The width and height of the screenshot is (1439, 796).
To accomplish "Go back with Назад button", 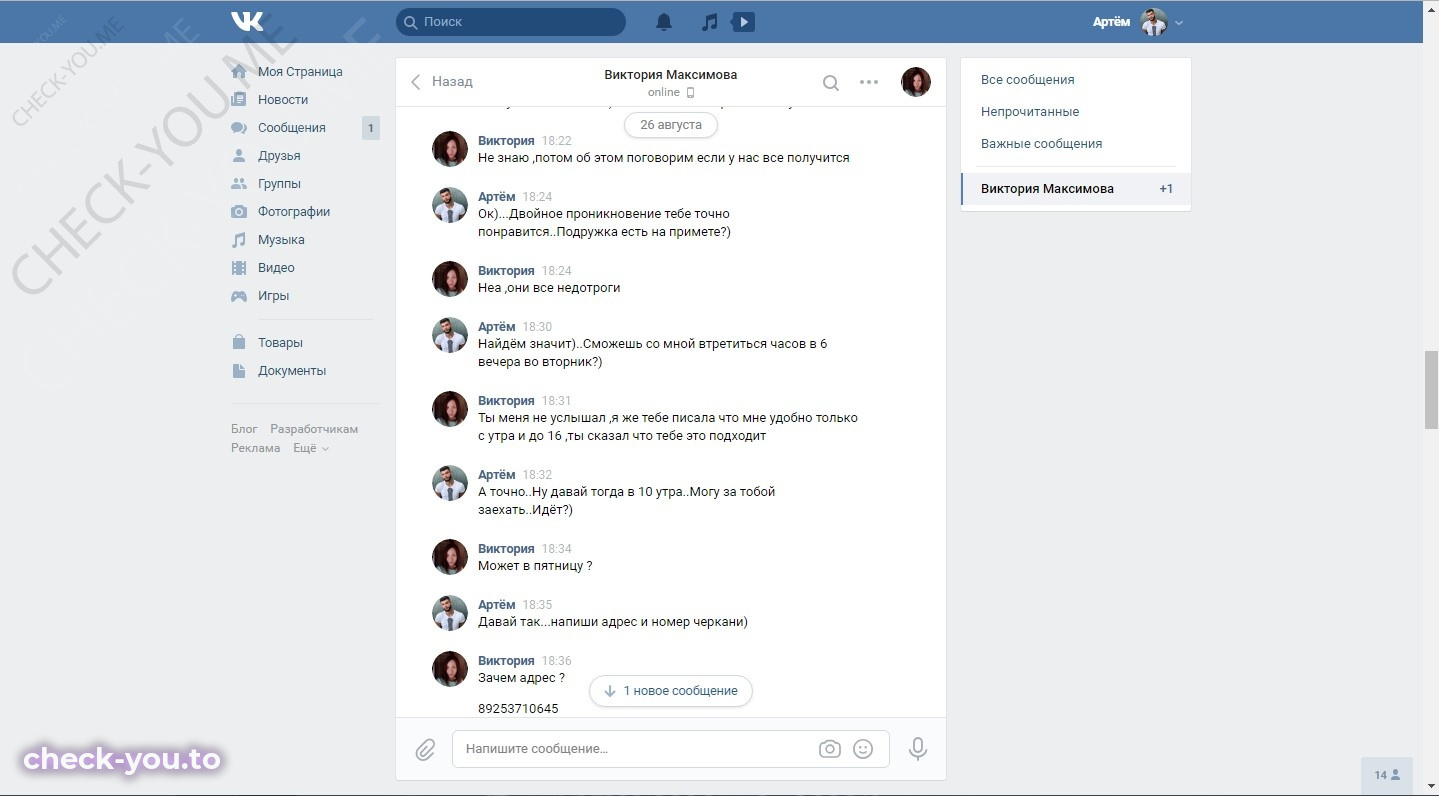I will (x=441, y=82).
